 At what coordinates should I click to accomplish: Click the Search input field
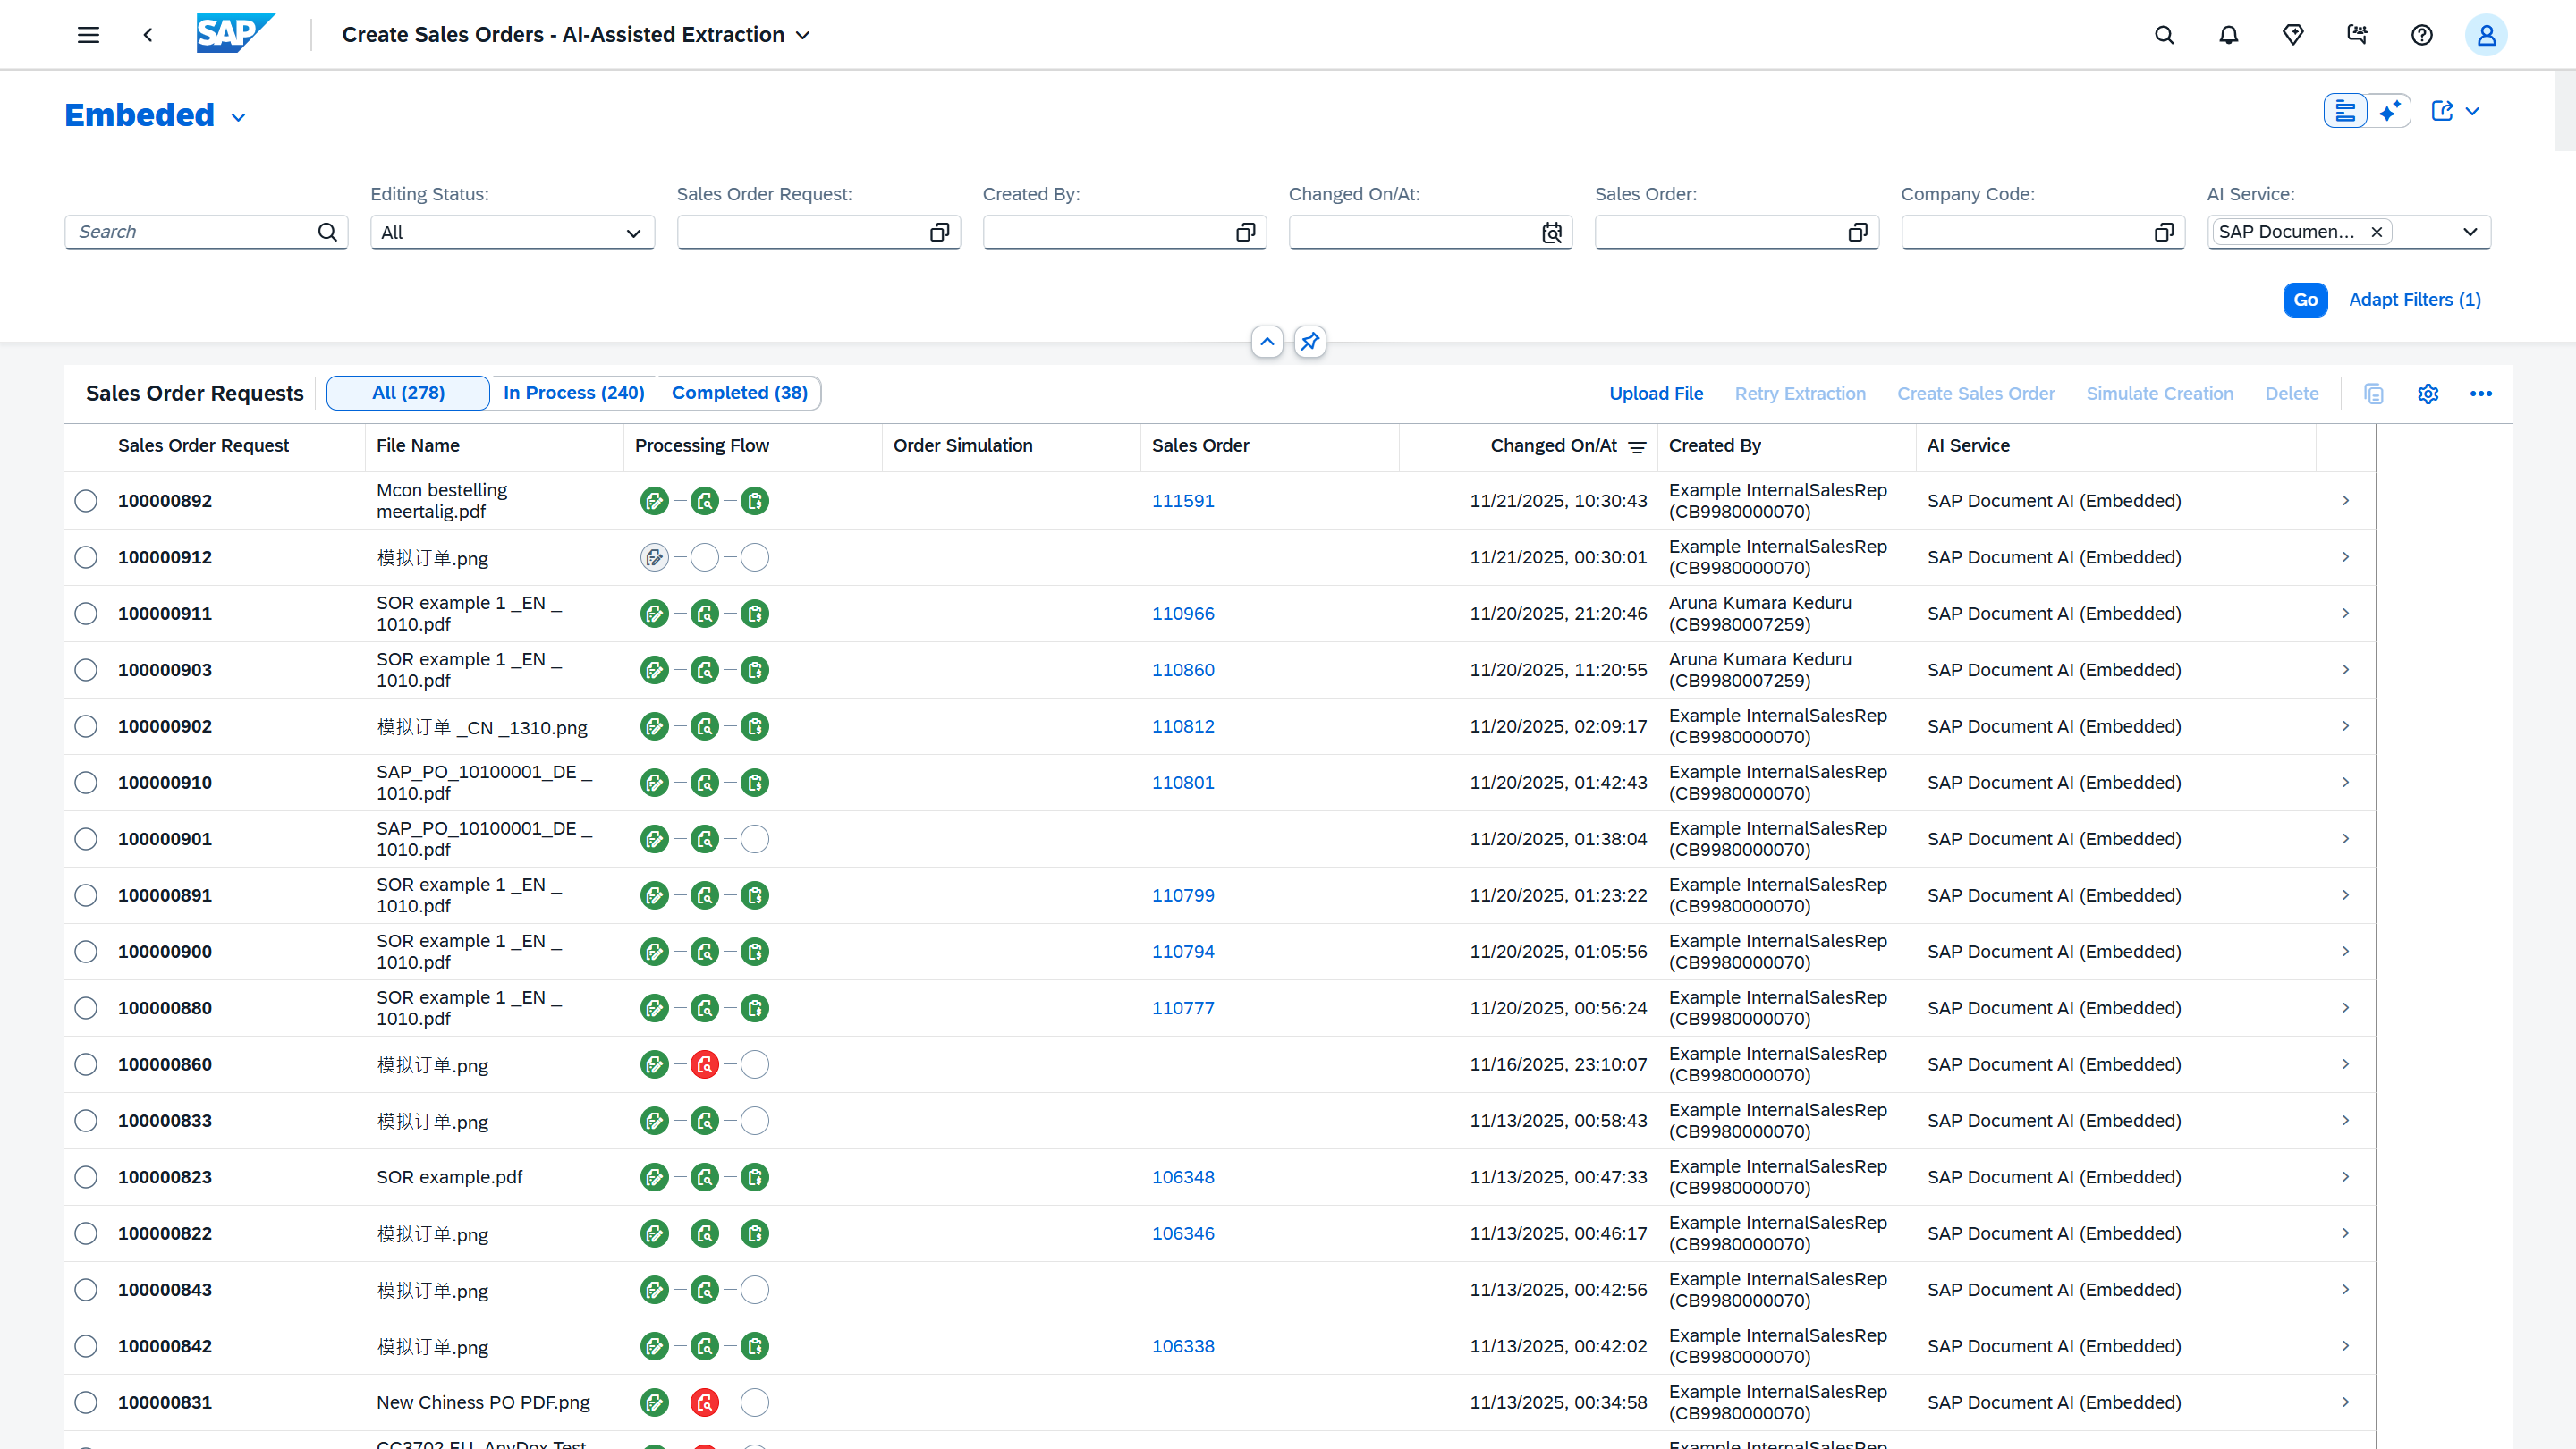coord(195,232)
